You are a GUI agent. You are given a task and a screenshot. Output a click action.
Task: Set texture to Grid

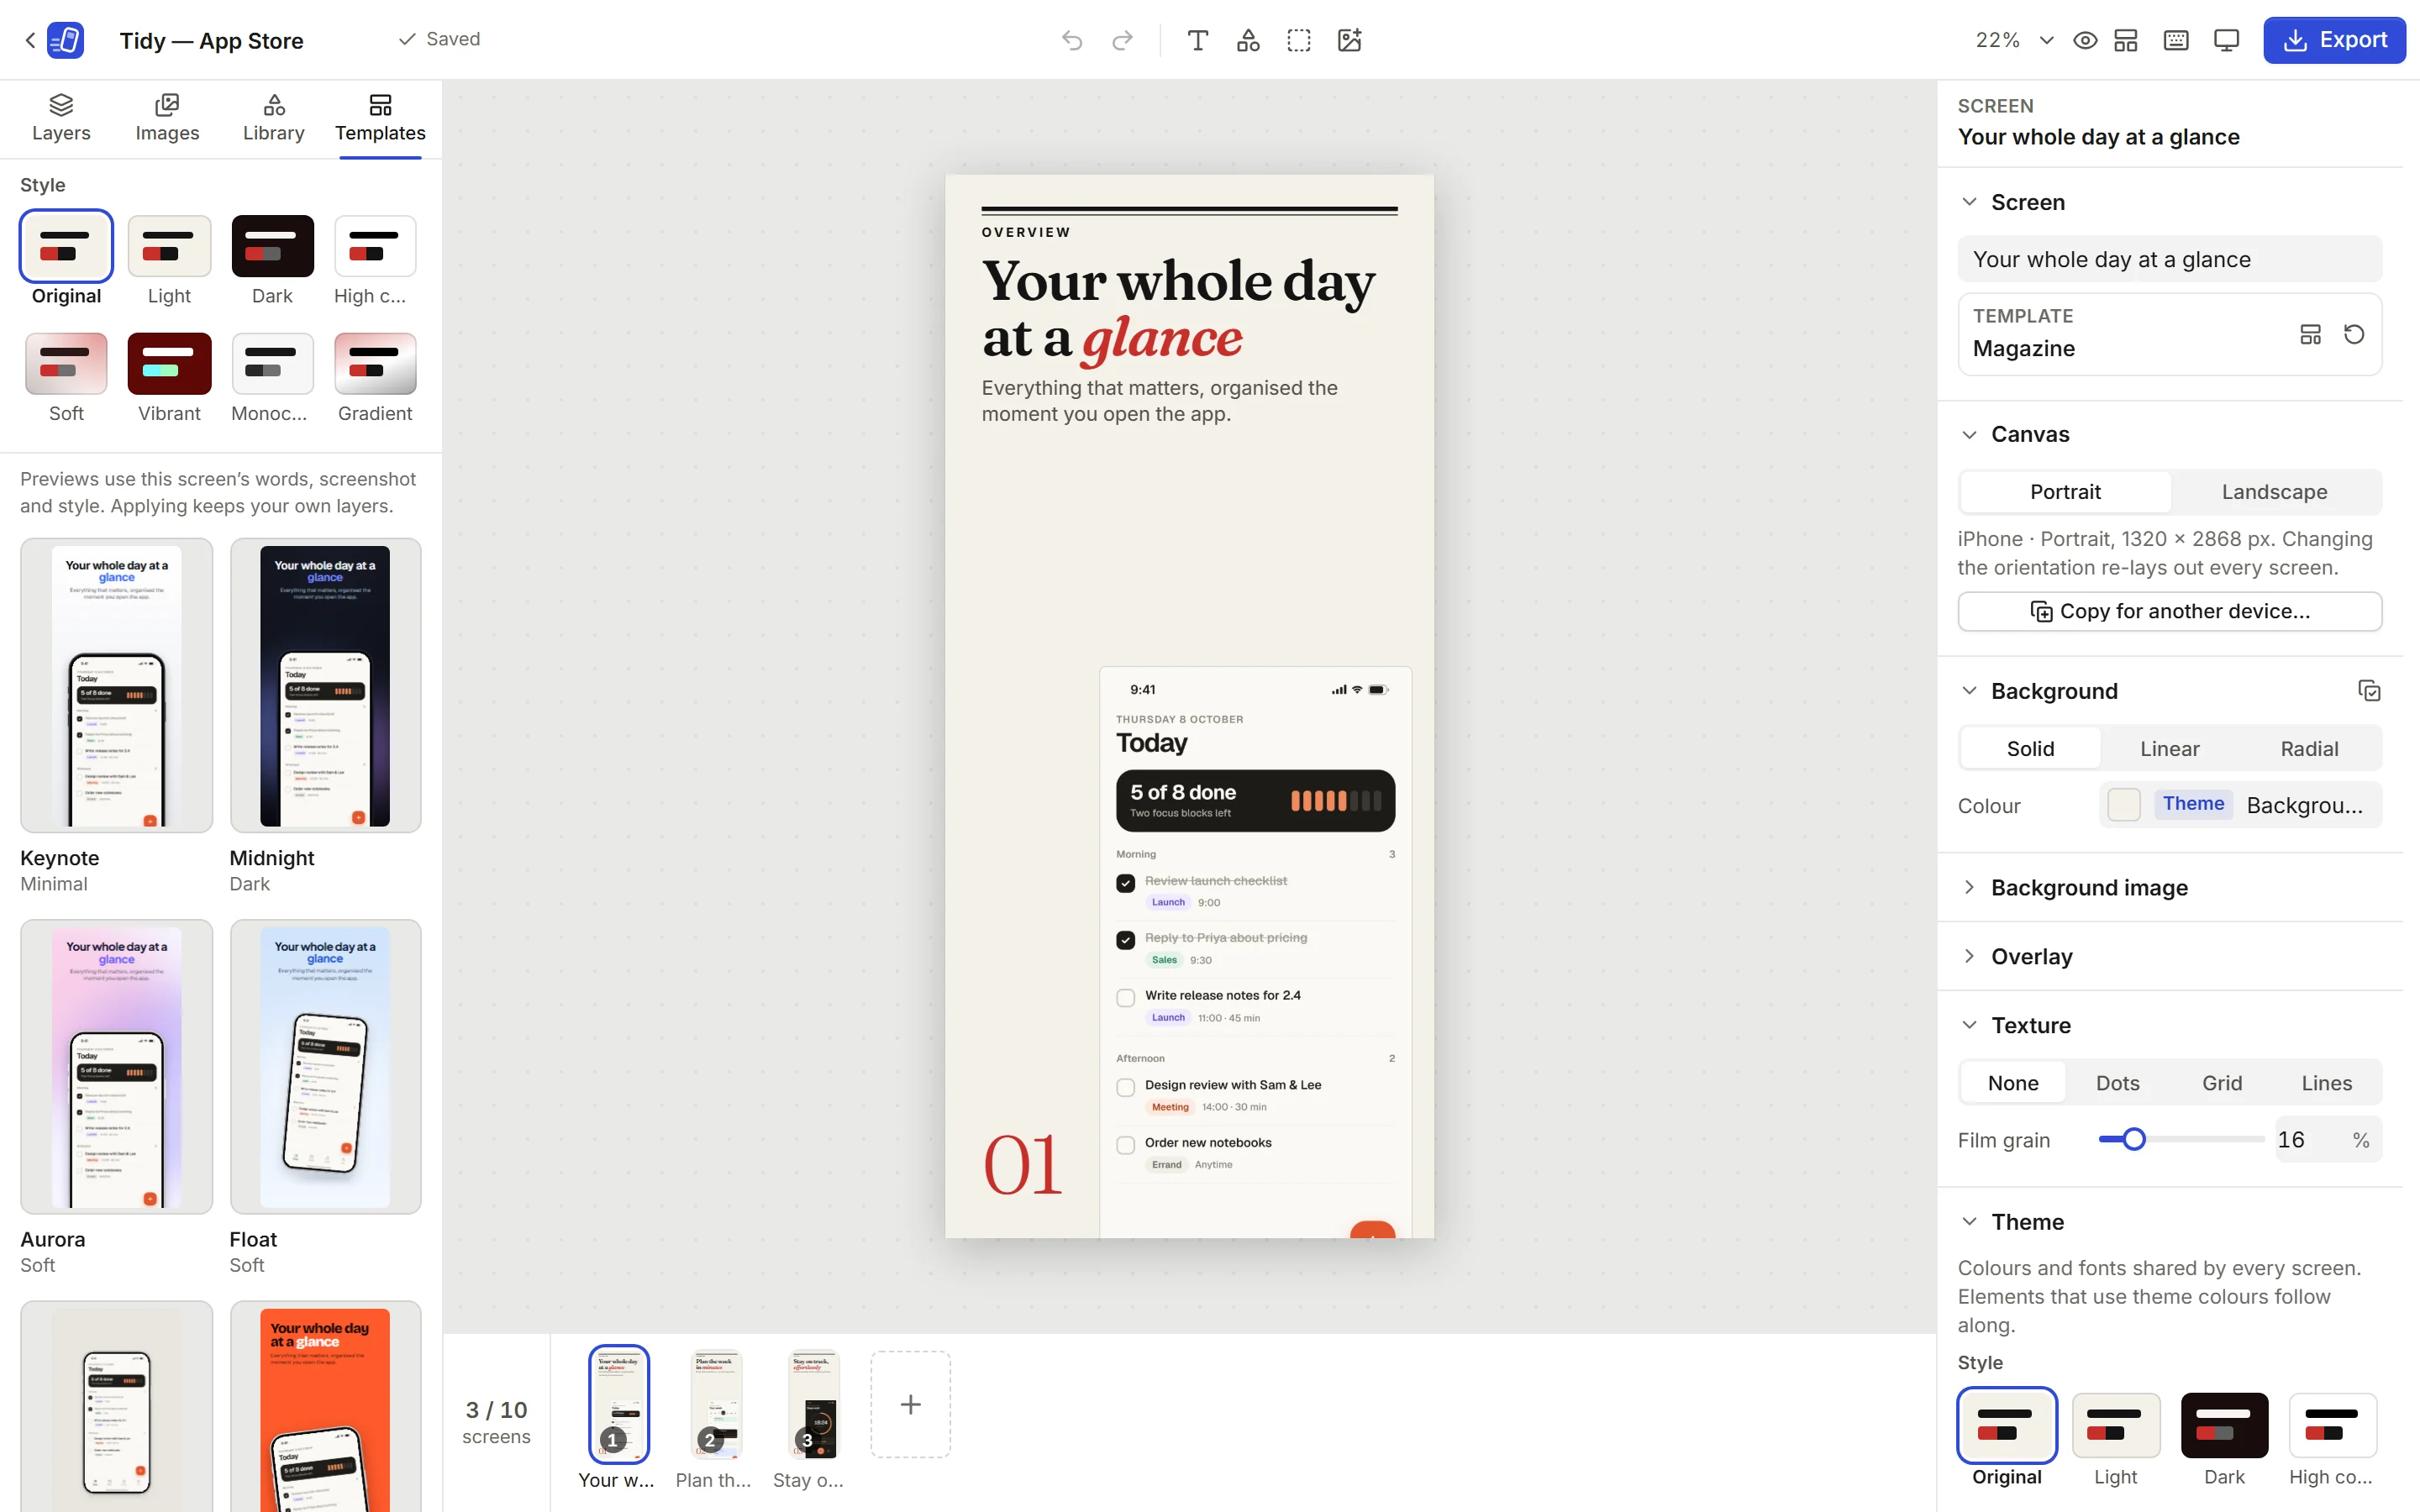[x=2221, y=1083]
